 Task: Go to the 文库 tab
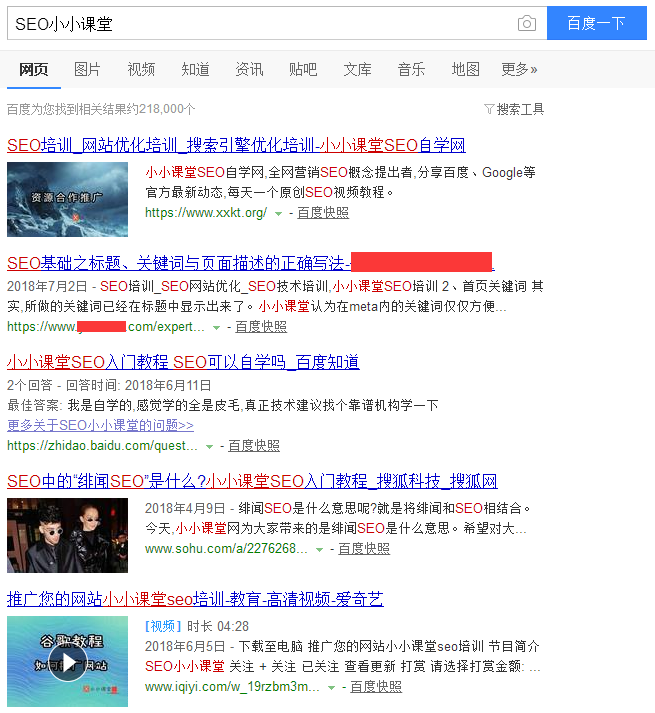click(x=357, y=70)
